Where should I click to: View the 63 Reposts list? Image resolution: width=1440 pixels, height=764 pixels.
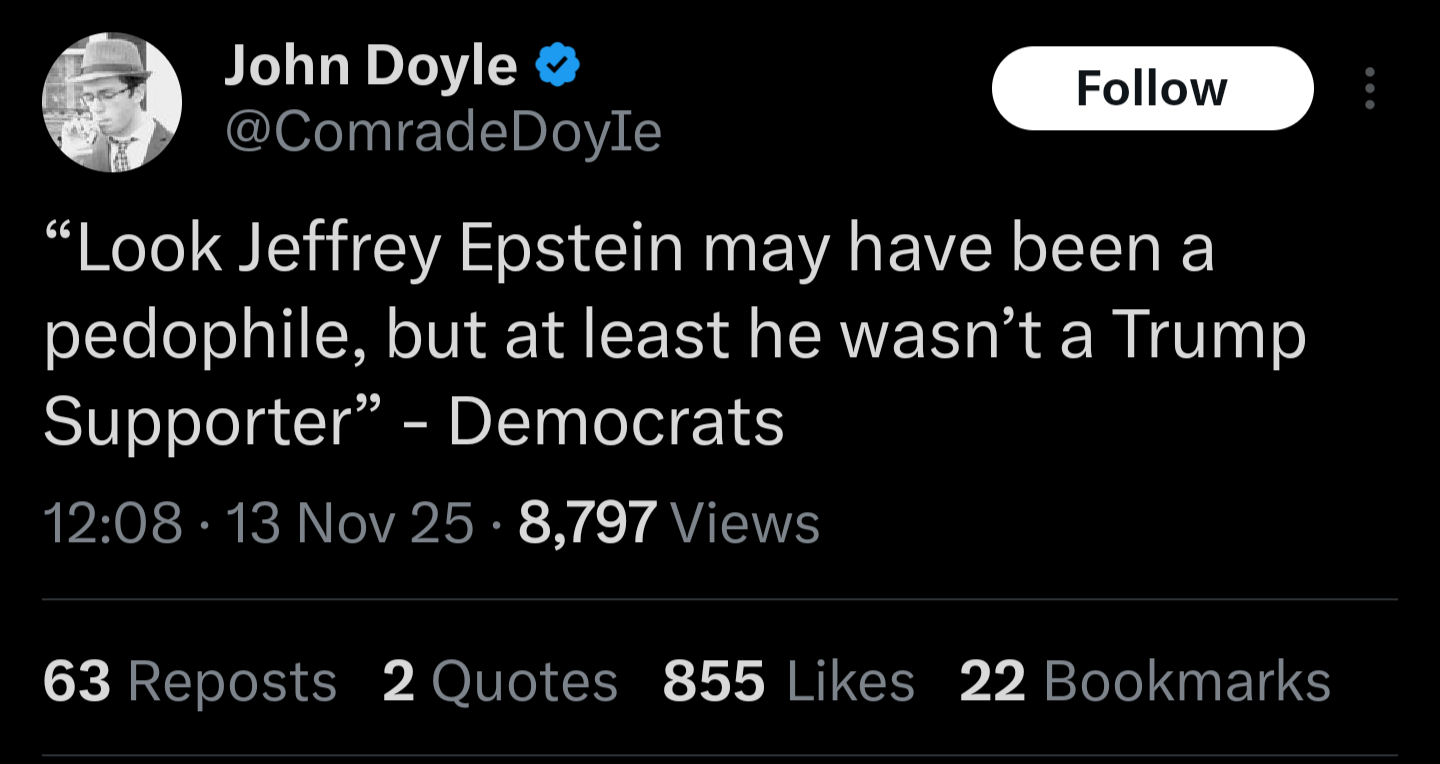pos(190,682)
